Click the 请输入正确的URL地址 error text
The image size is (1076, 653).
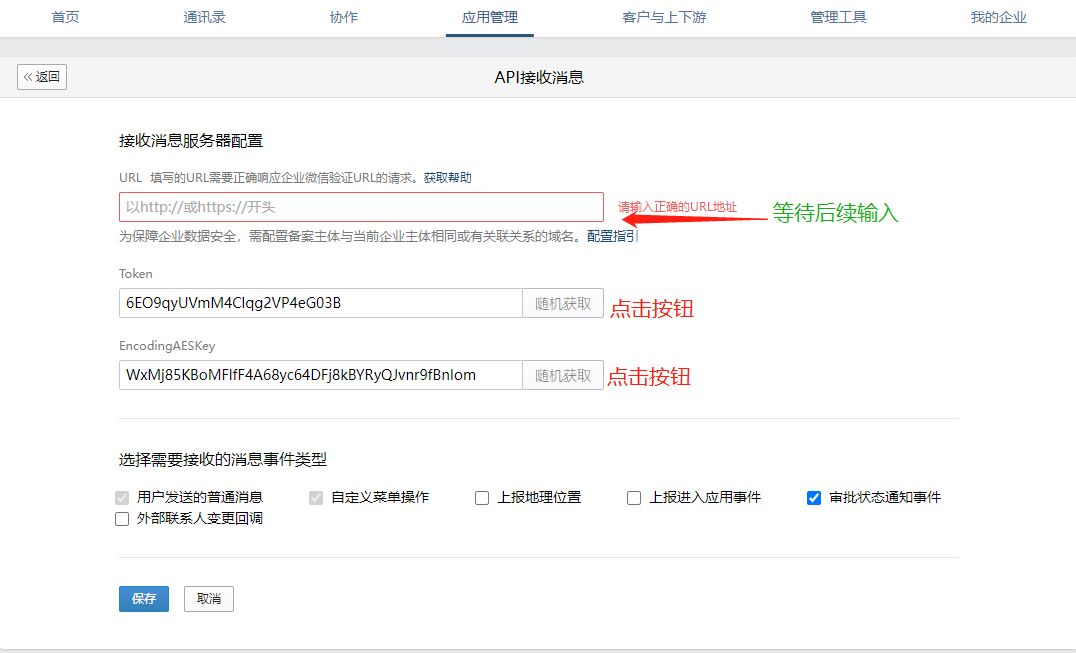click(677, 206)
